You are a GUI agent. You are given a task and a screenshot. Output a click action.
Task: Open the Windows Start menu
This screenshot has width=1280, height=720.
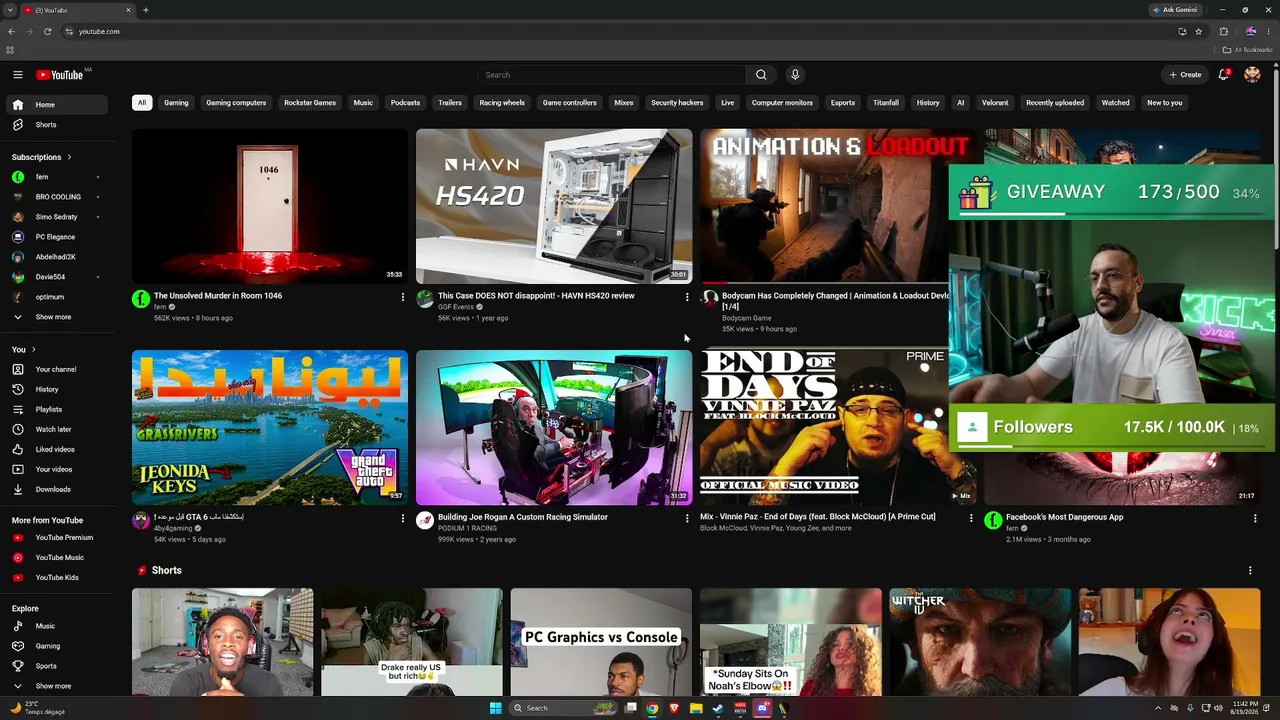coord(495,708)
